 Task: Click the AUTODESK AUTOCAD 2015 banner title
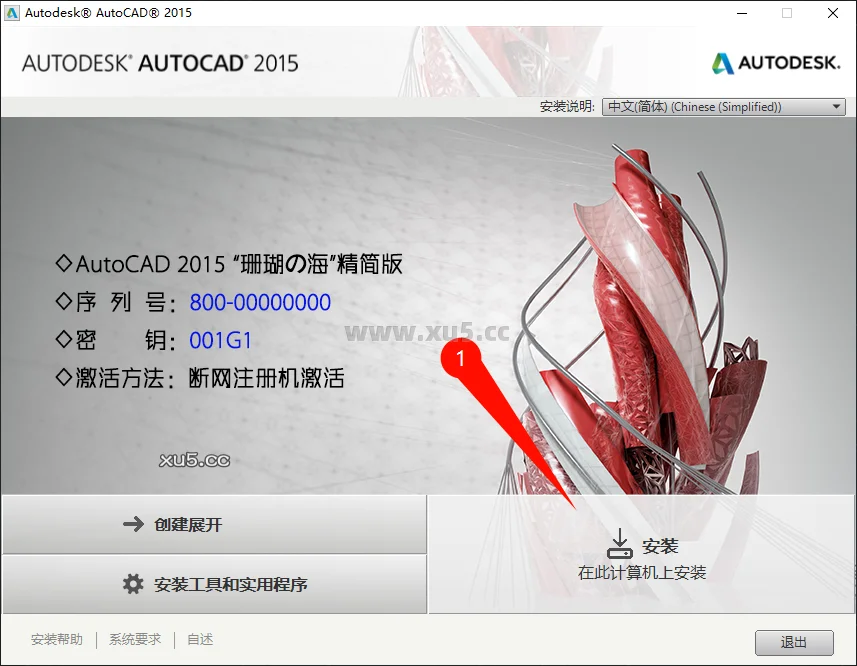pos(160,63)
